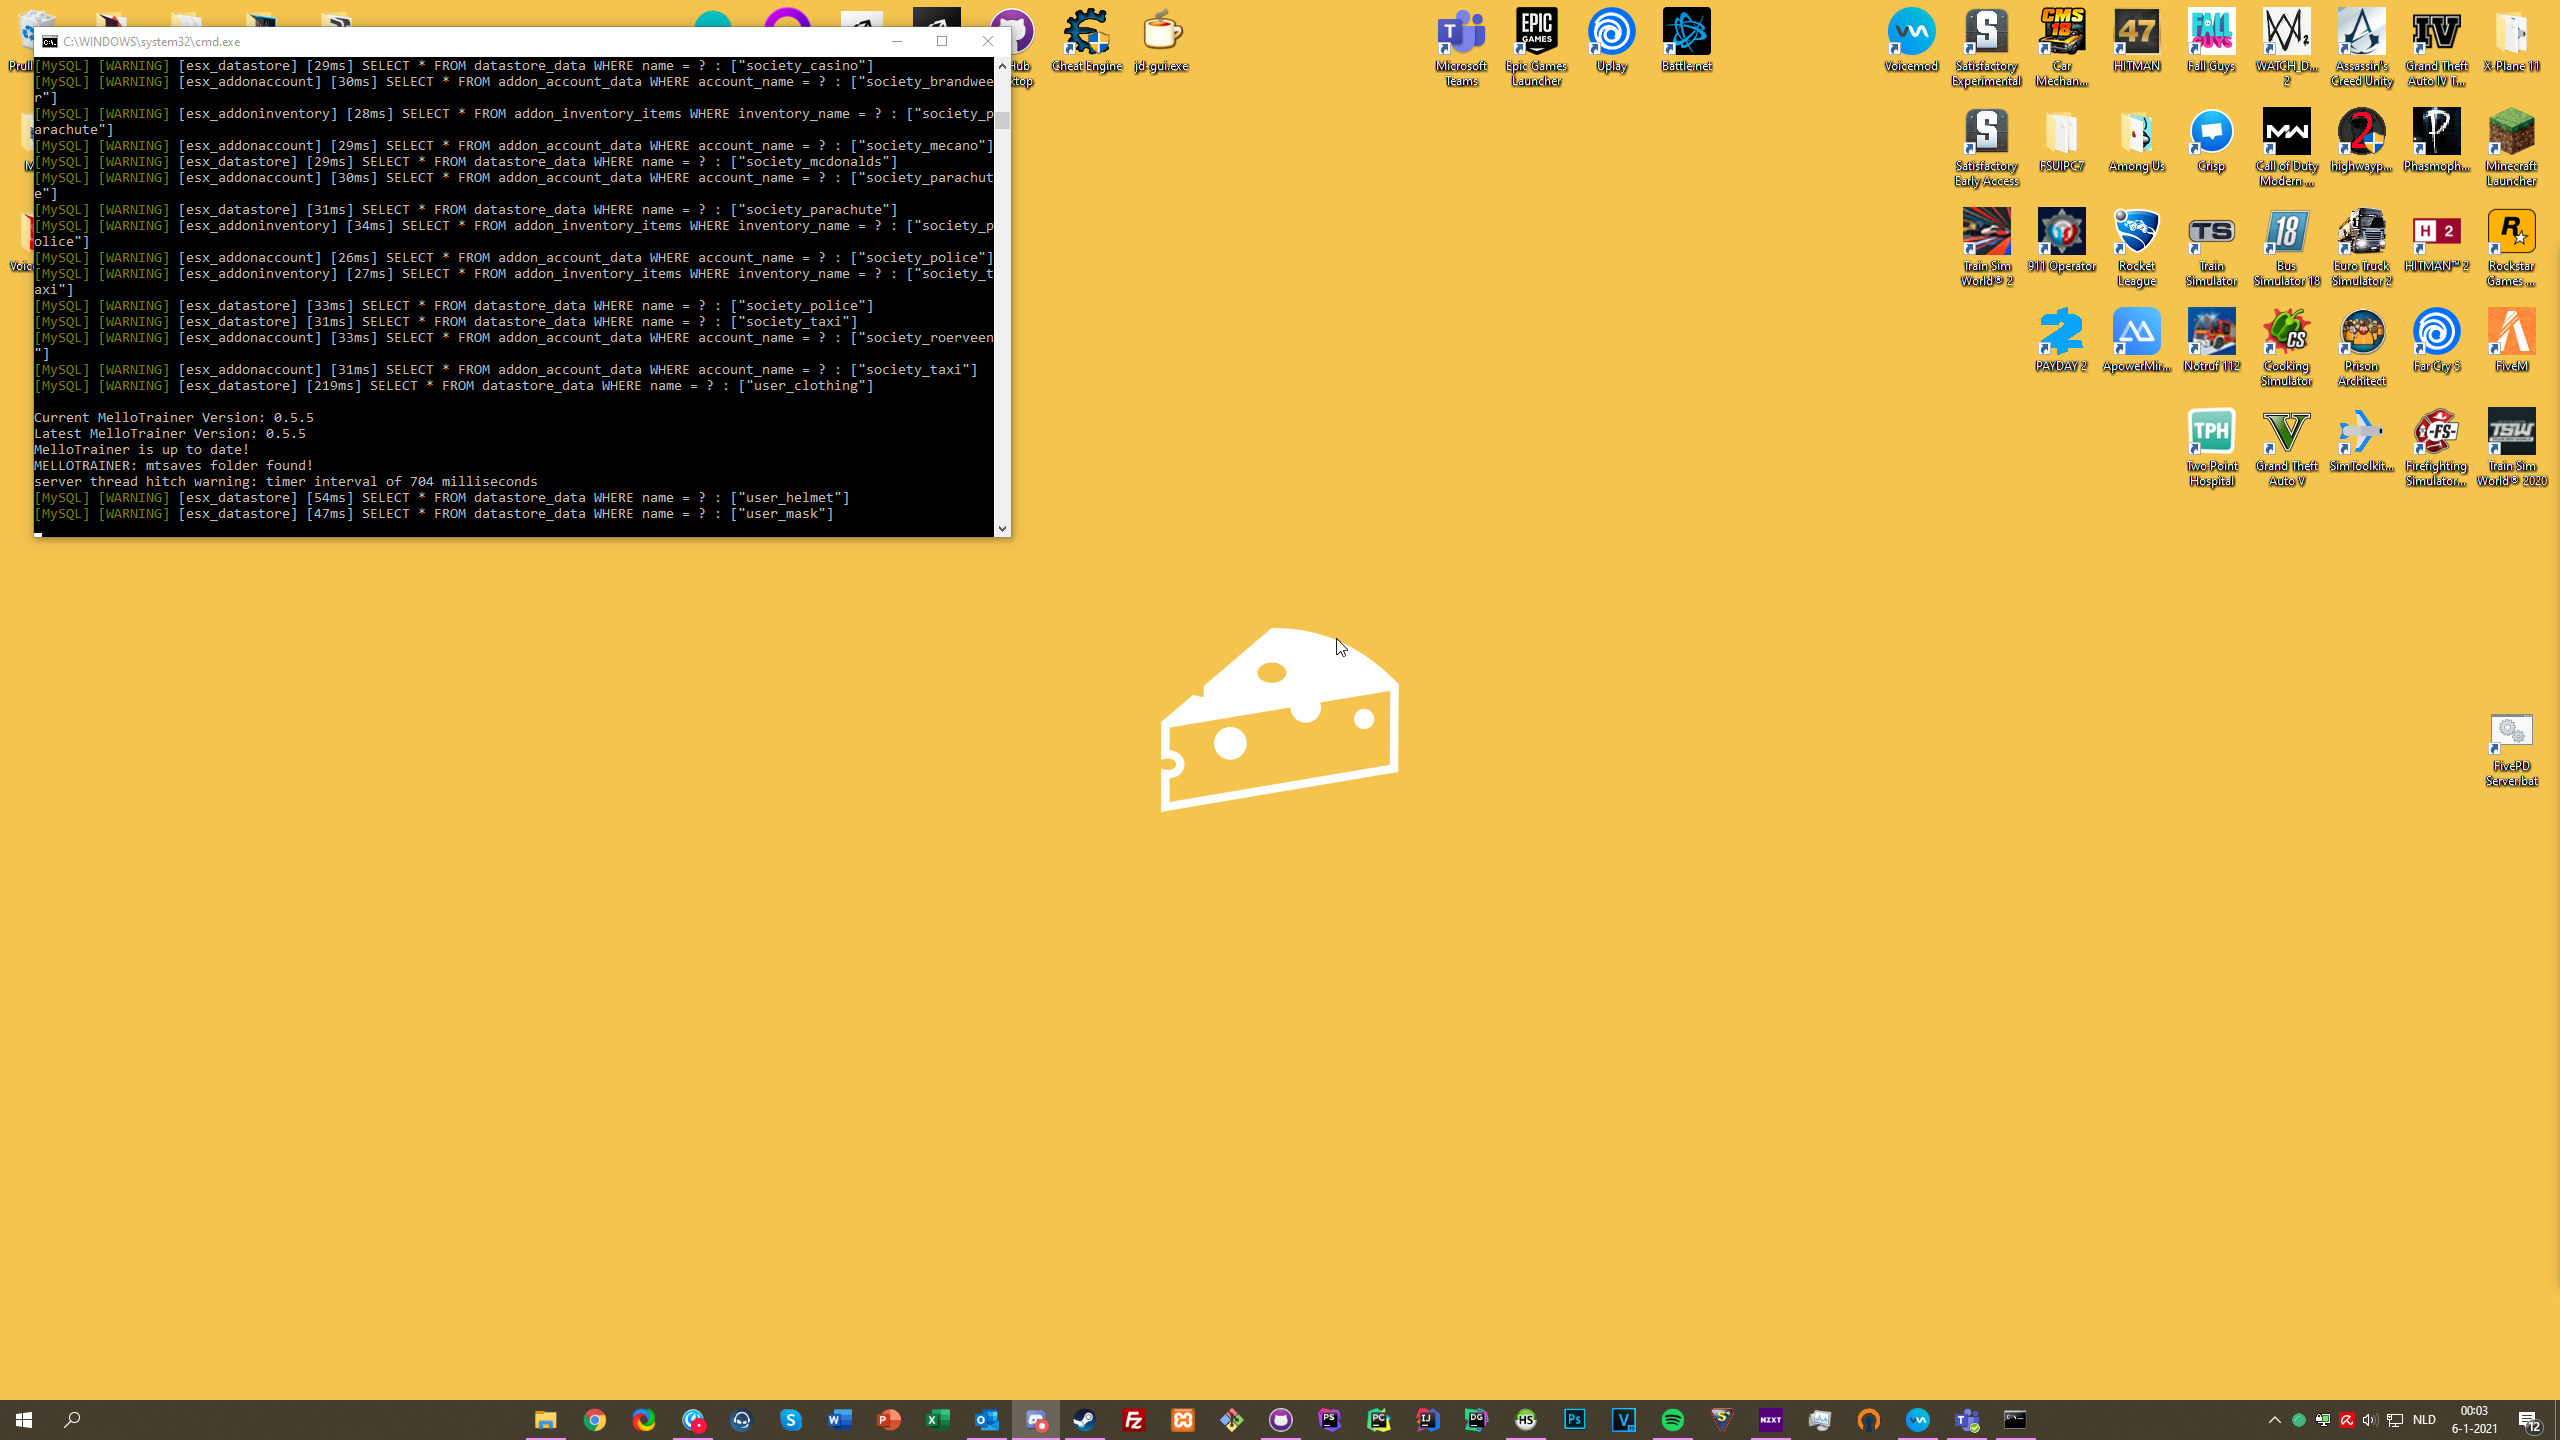Open Spotify from the taskbar
2560x1440 pixels.
1673,1420
